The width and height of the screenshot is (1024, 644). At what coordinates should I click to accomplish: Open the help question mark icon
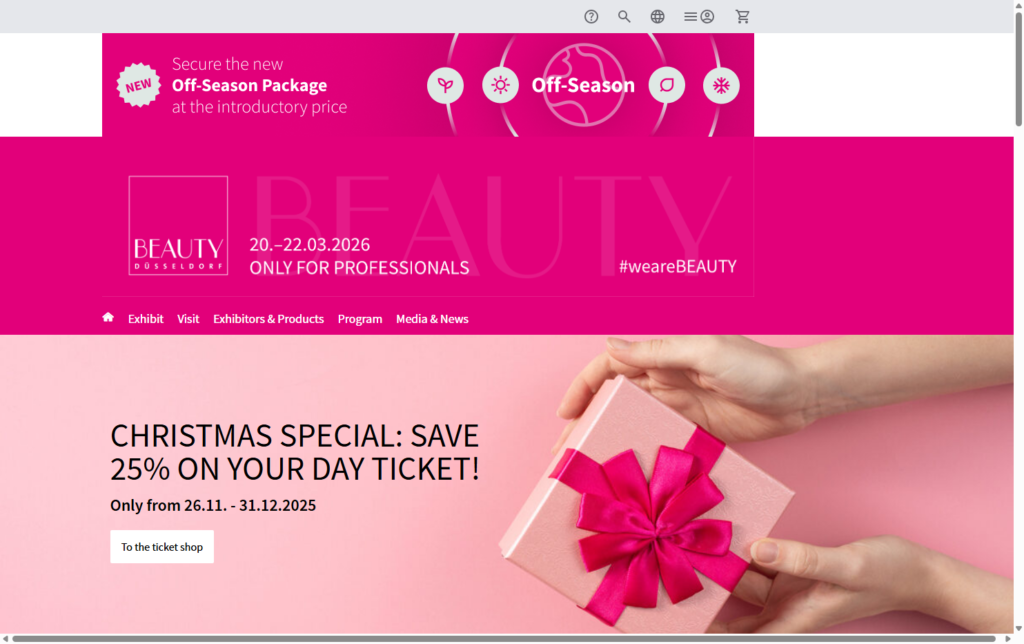pyautogui.click(x=591, y=17)
